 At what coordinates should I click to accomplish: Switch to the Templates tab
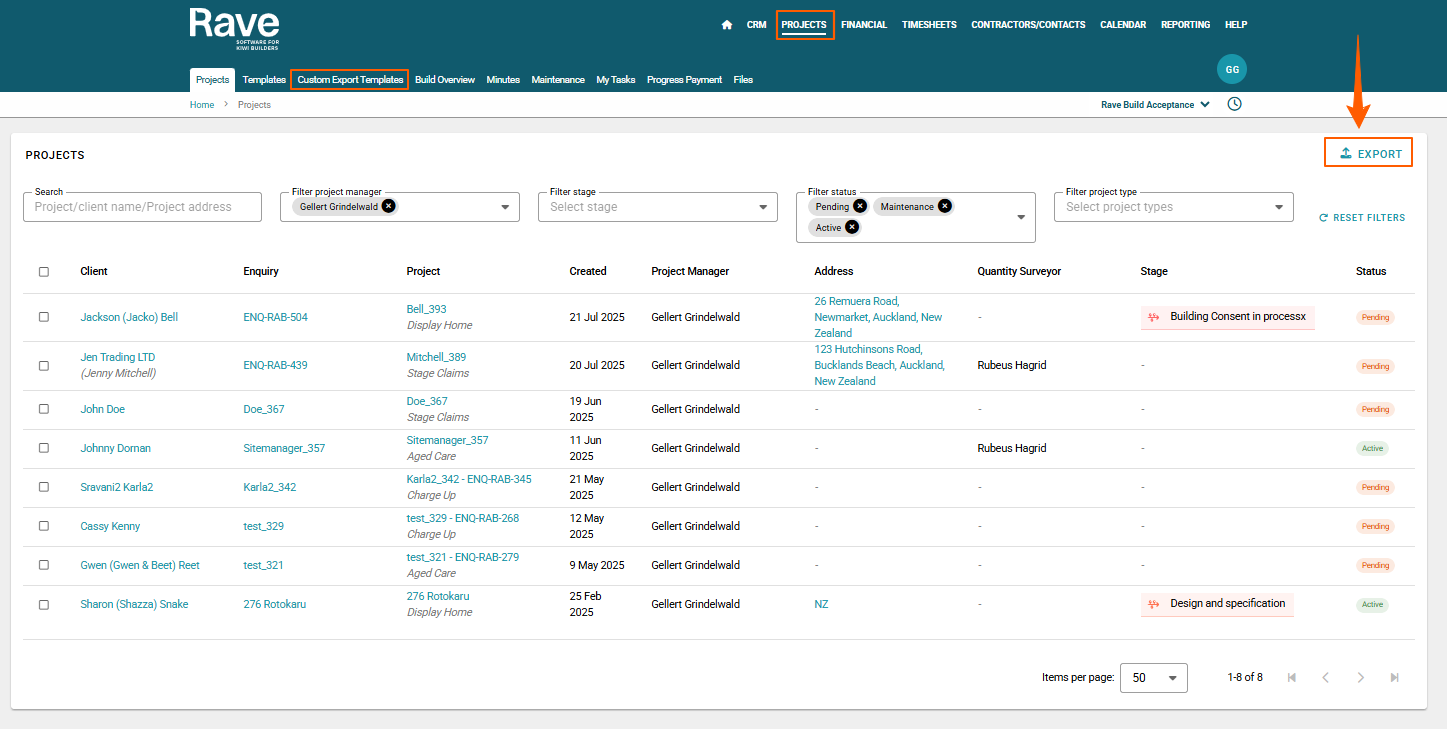click(x=264, y=80)
